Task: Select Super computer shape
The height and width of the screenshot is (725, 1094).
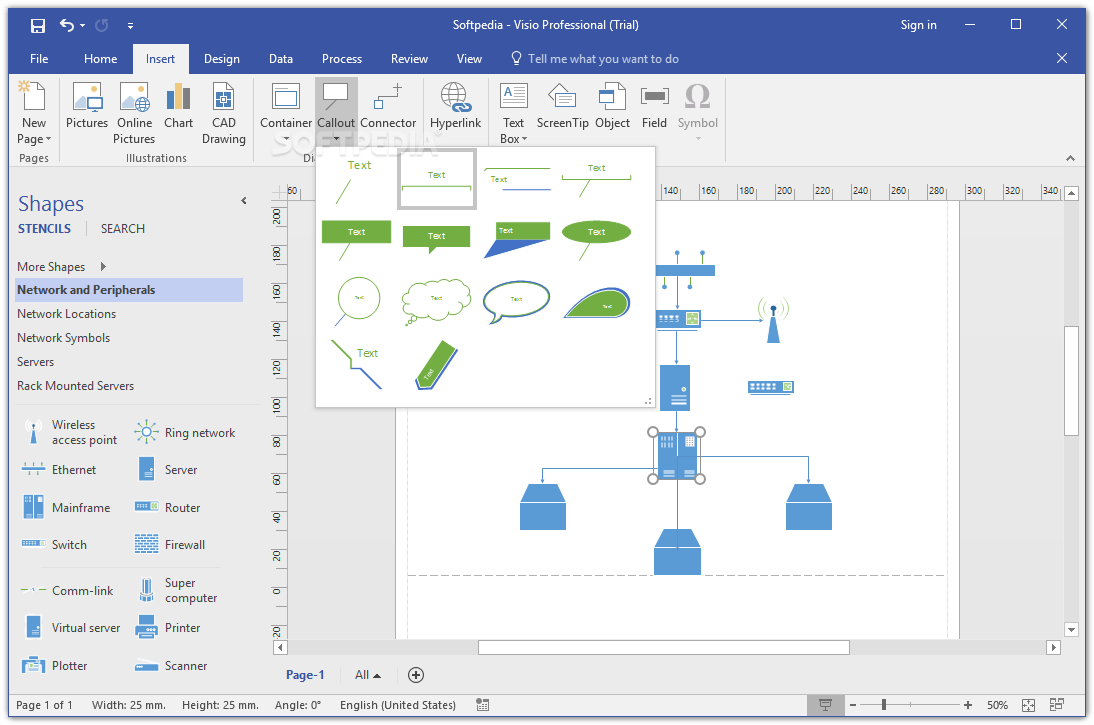Action: (177, 590)
